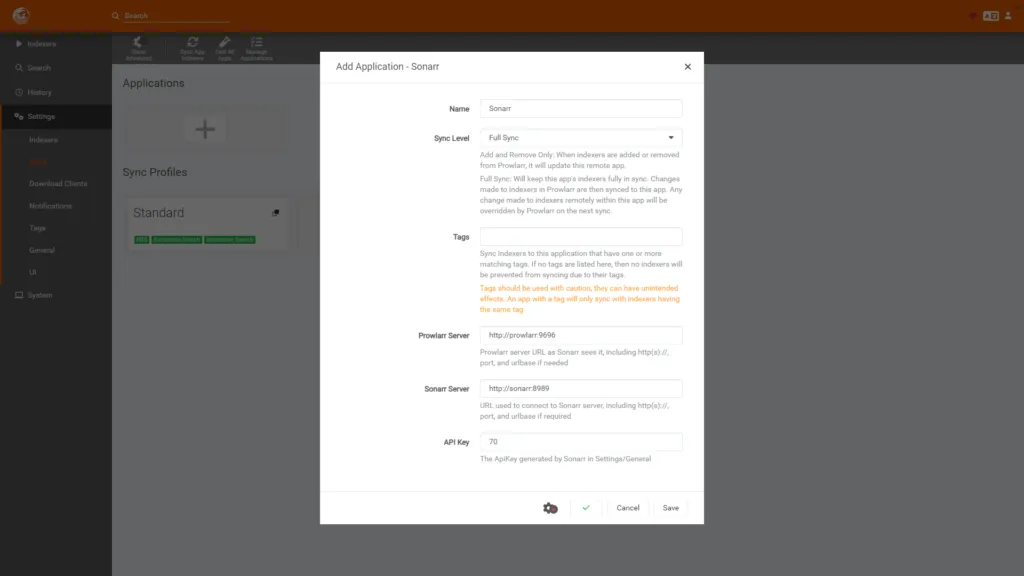Clone the Standard sync profile

click(x=276, y=213)
